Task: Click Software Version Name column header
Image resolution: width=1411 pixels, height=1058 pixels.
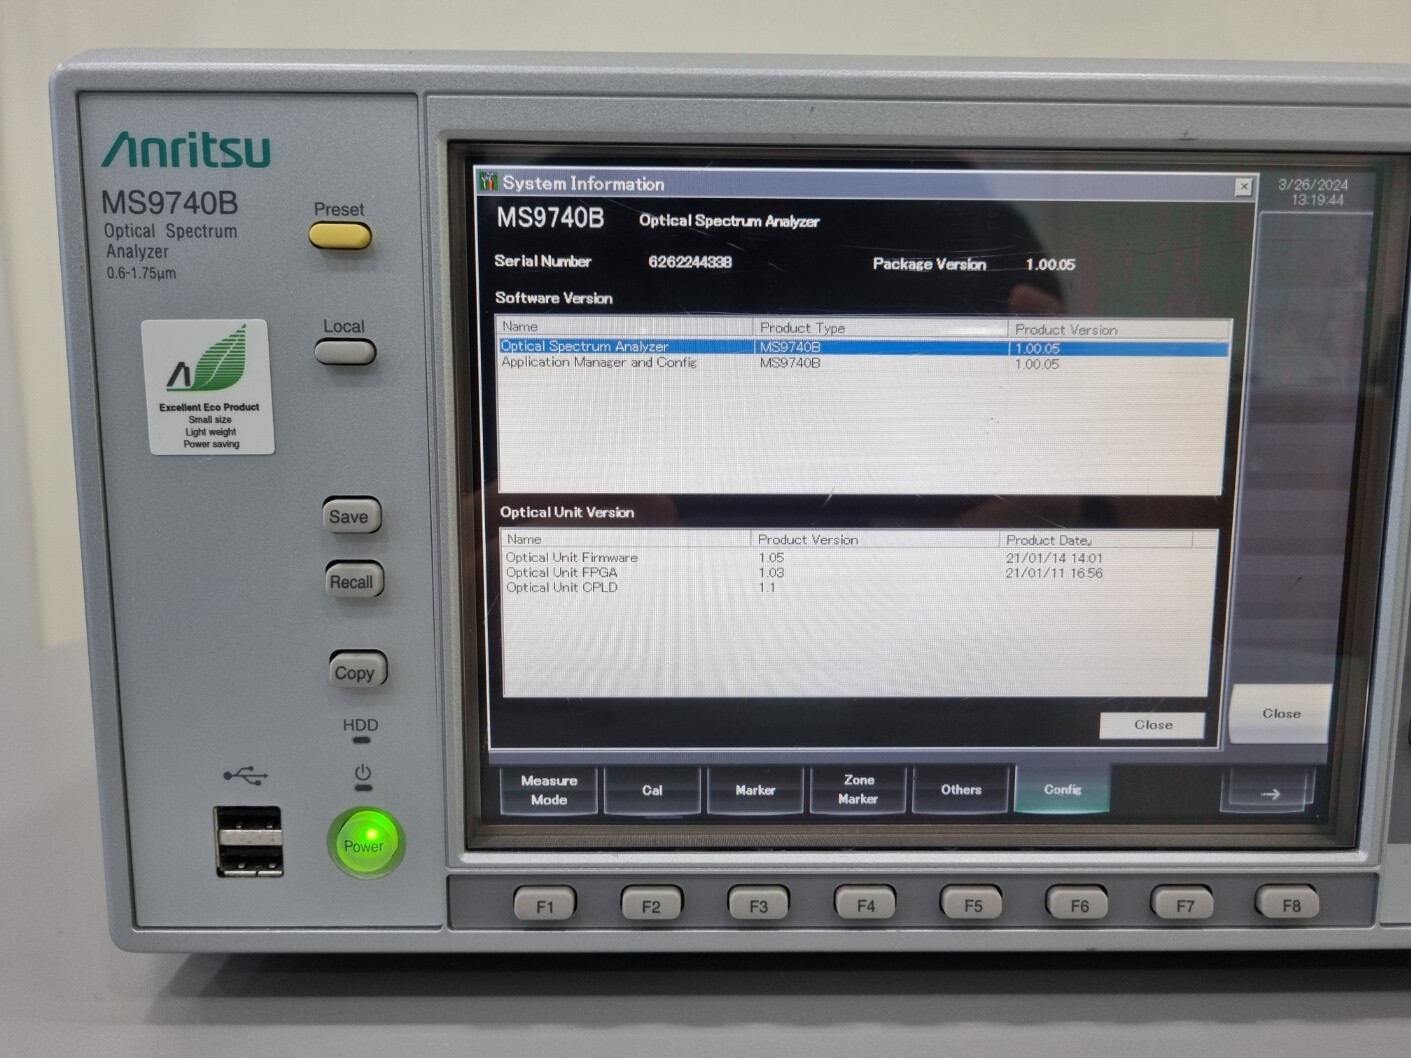Action: [x=624, y=327]
